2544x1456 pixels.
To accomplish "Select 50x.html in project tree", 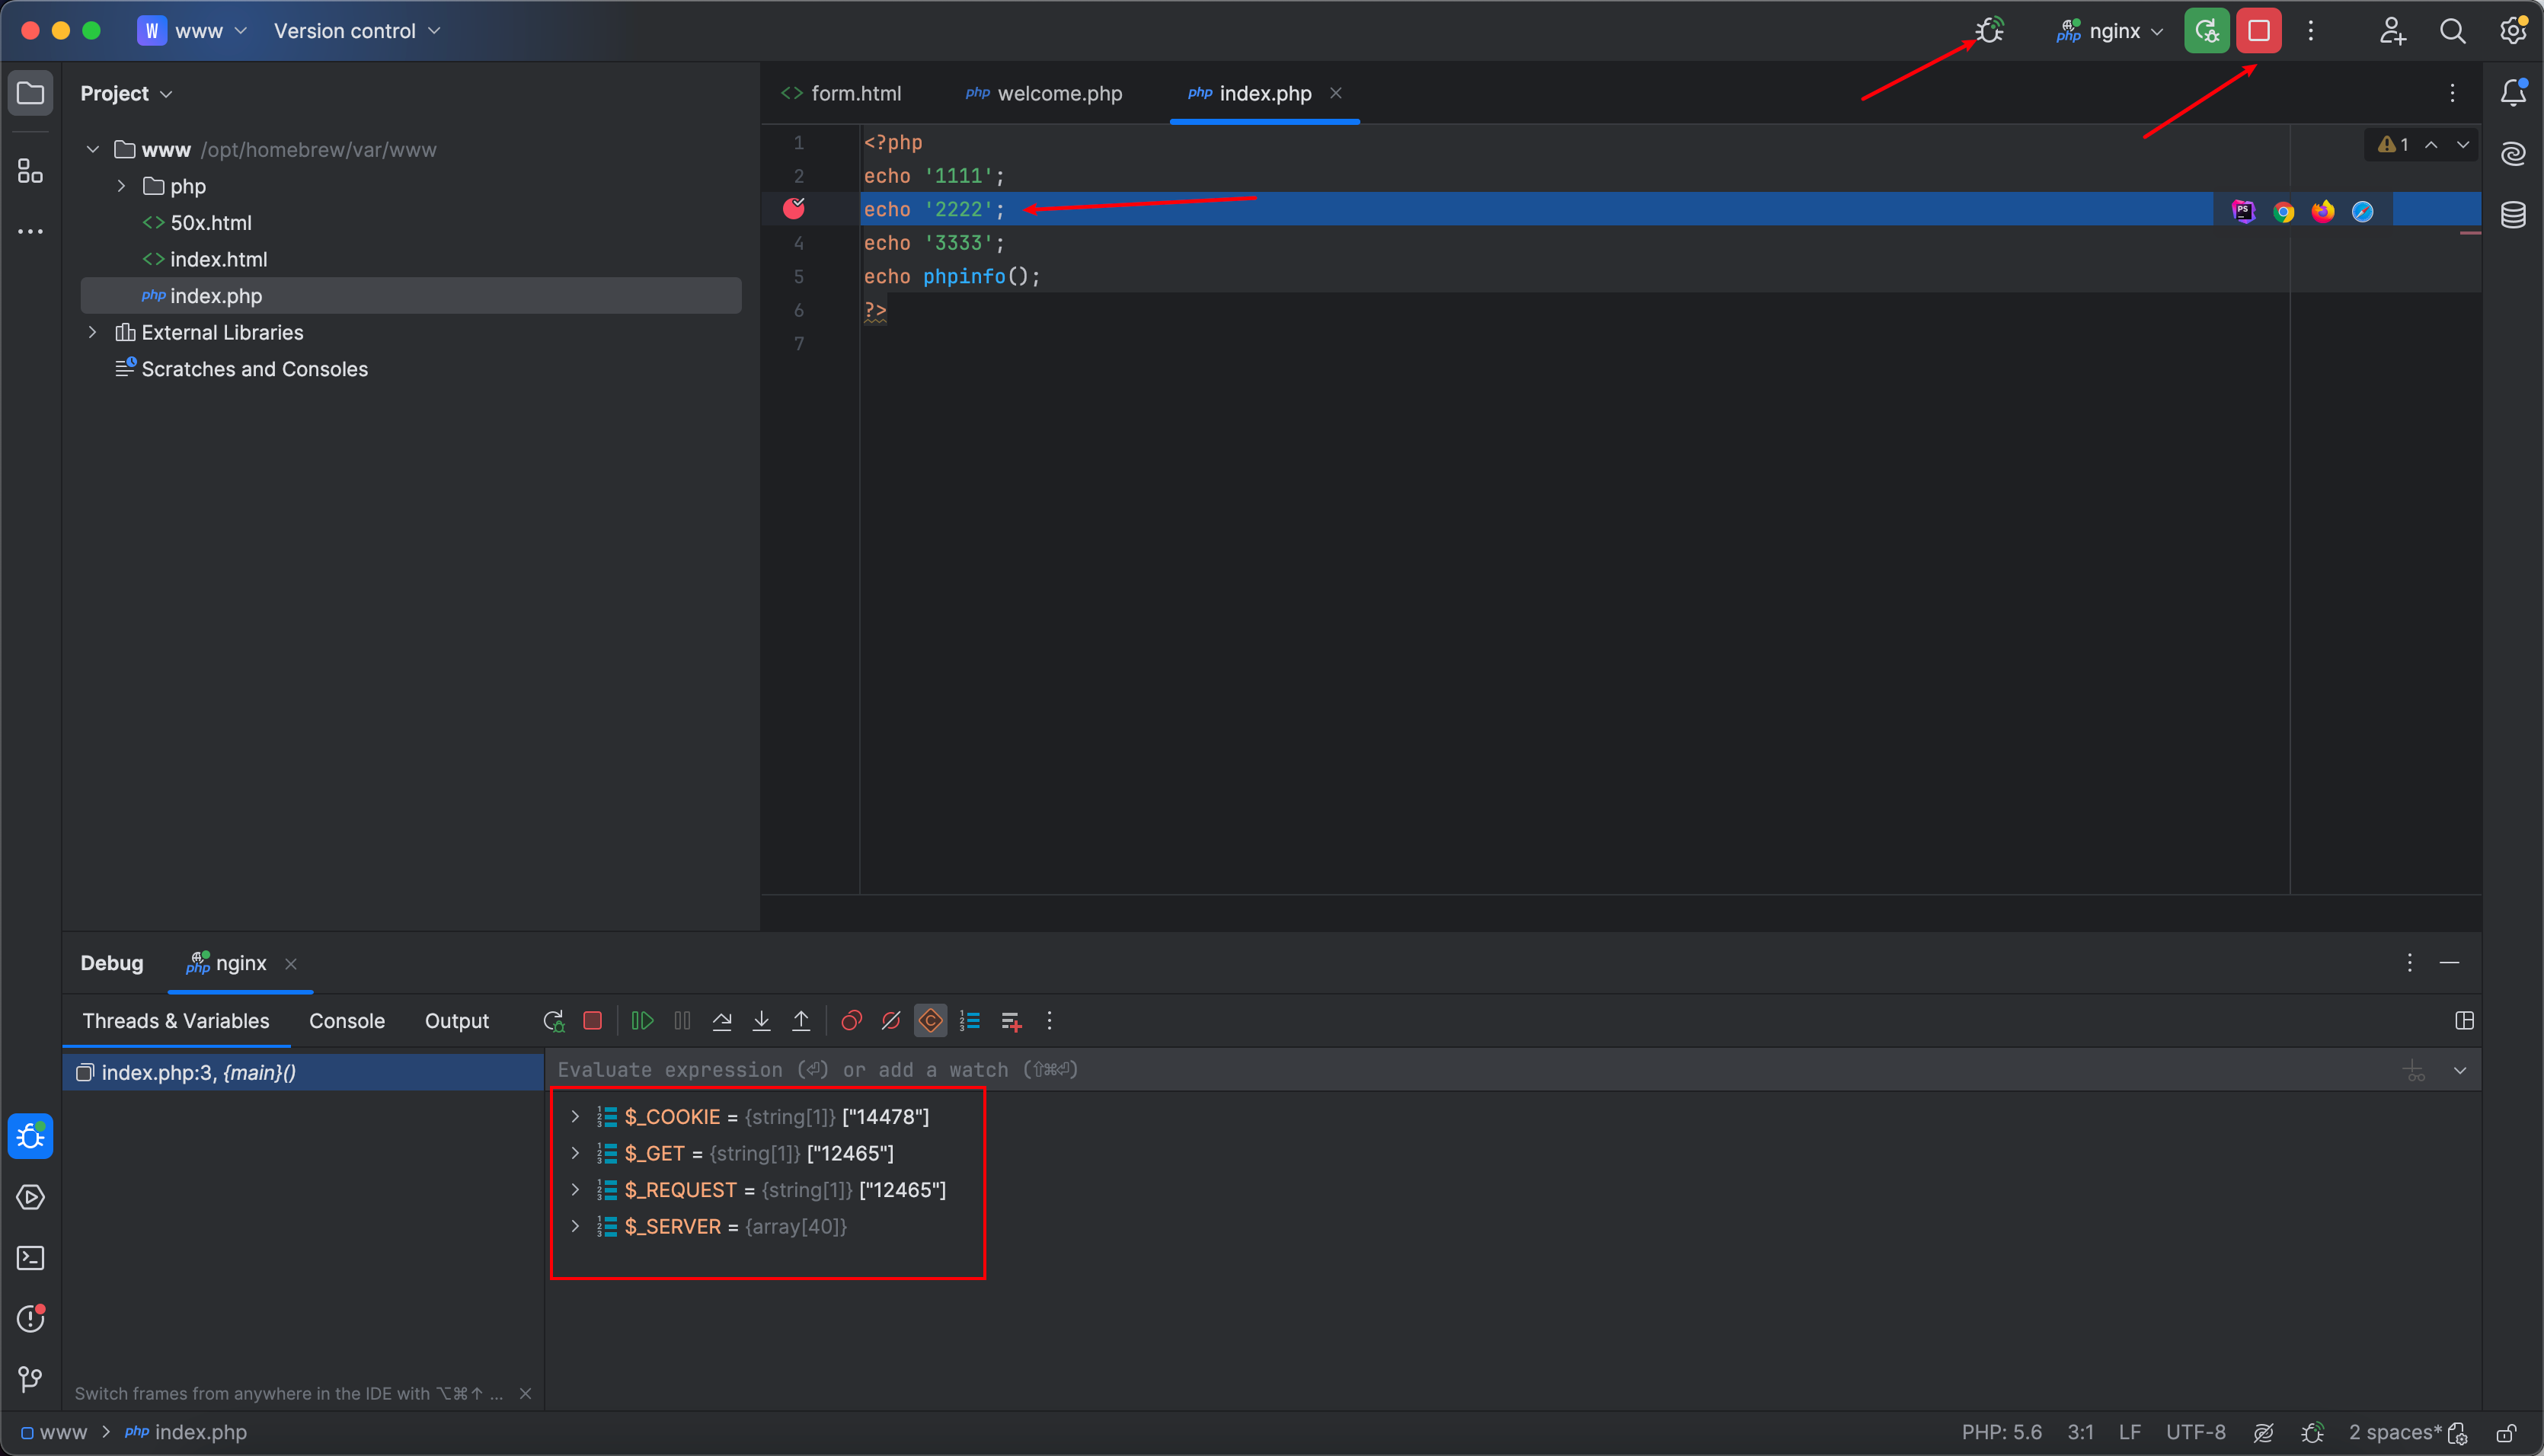I will tap(211, 222).
